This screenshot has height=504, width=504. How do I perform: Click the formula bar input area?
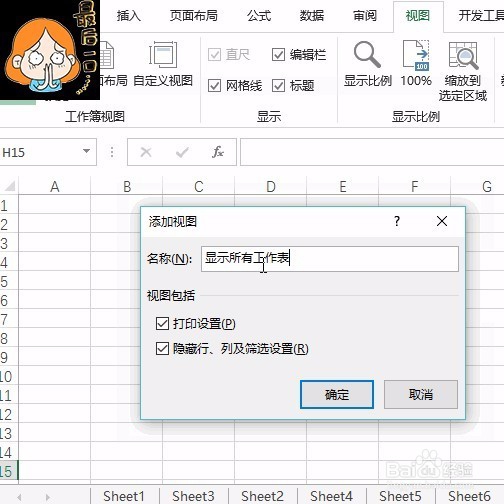[372, 152]
